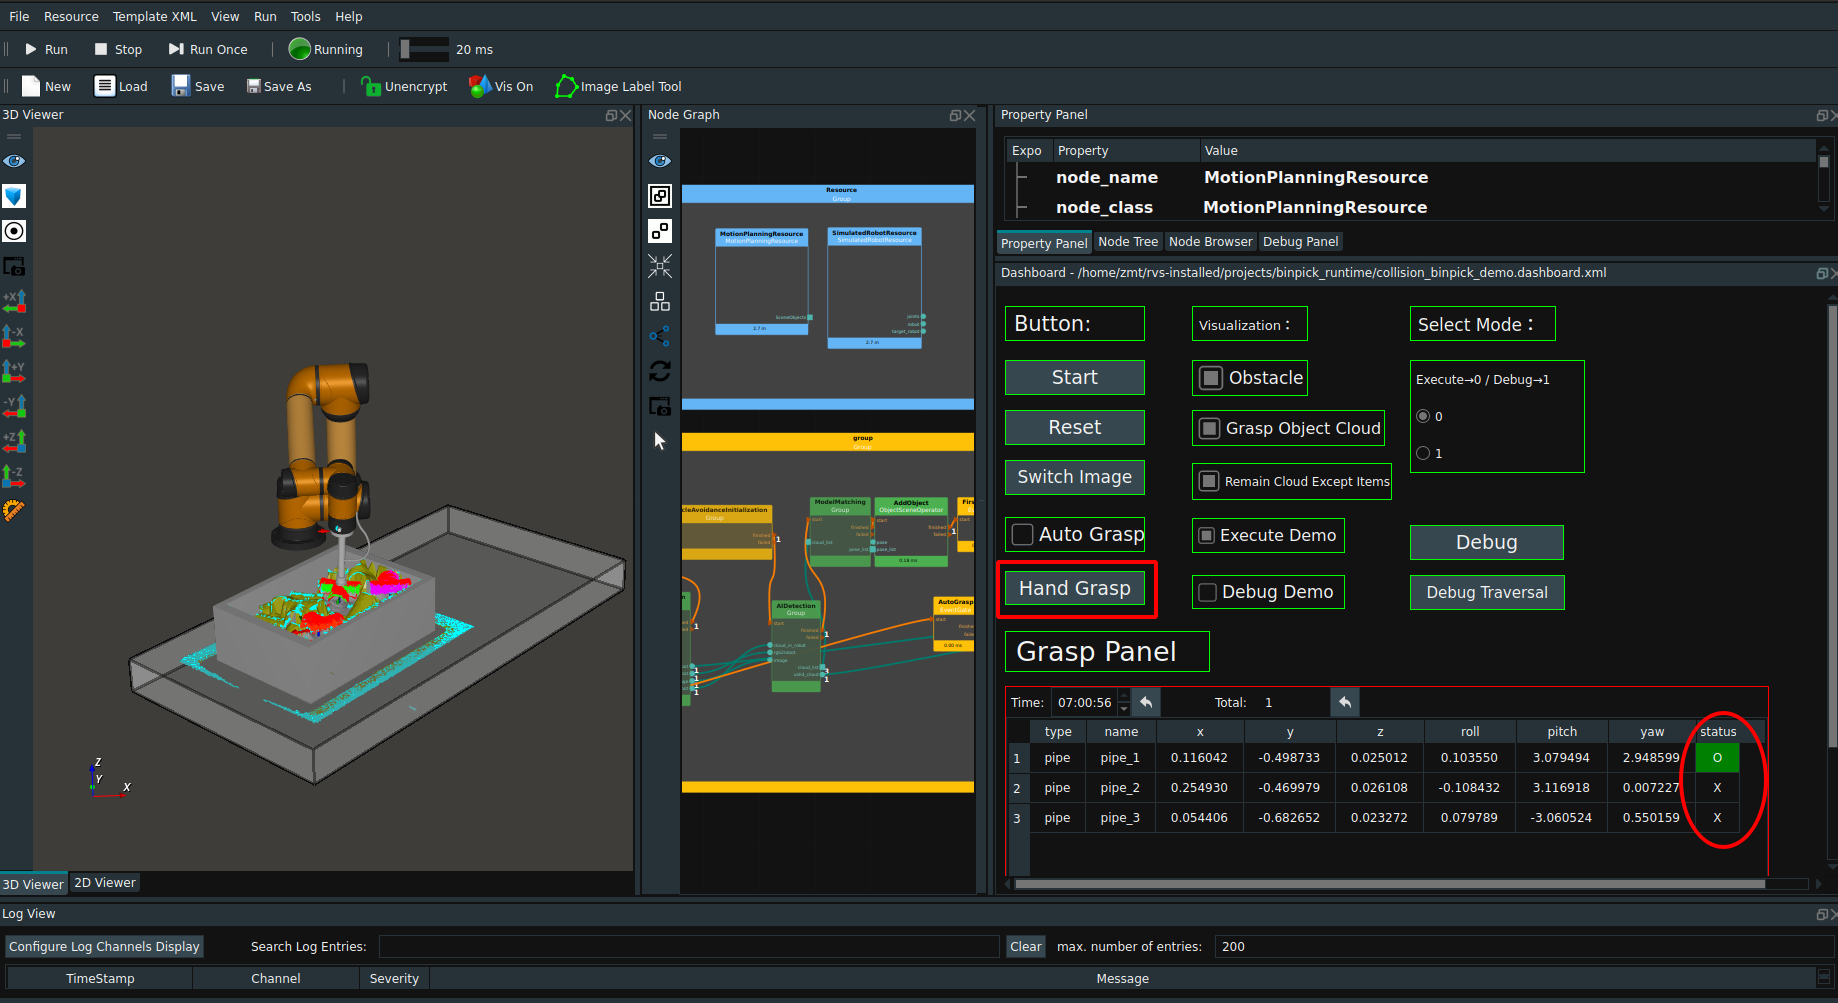The height and width of the screenshot is (1003, 1838).
Task: Switch to the Node Tree tab
Action: tap(1128, 242)
